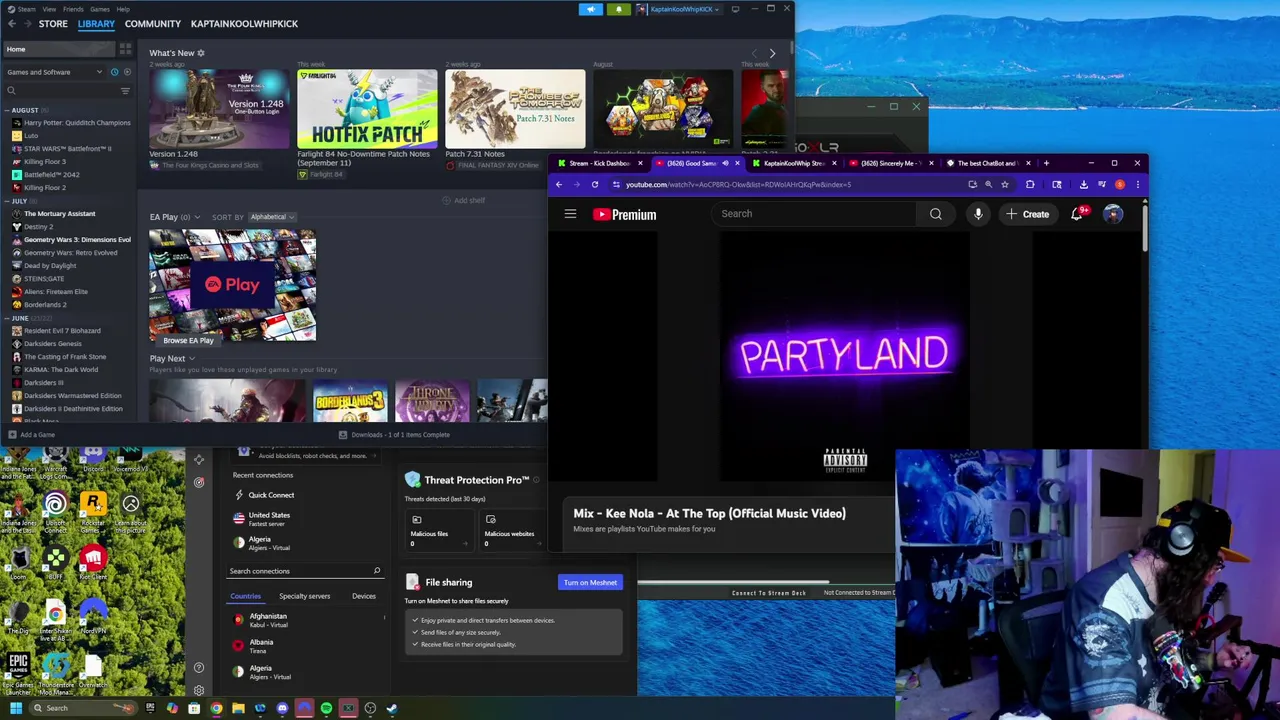Click Browse EA Play button
Screen dimensions: 1280x720
(x=188, y=341)
